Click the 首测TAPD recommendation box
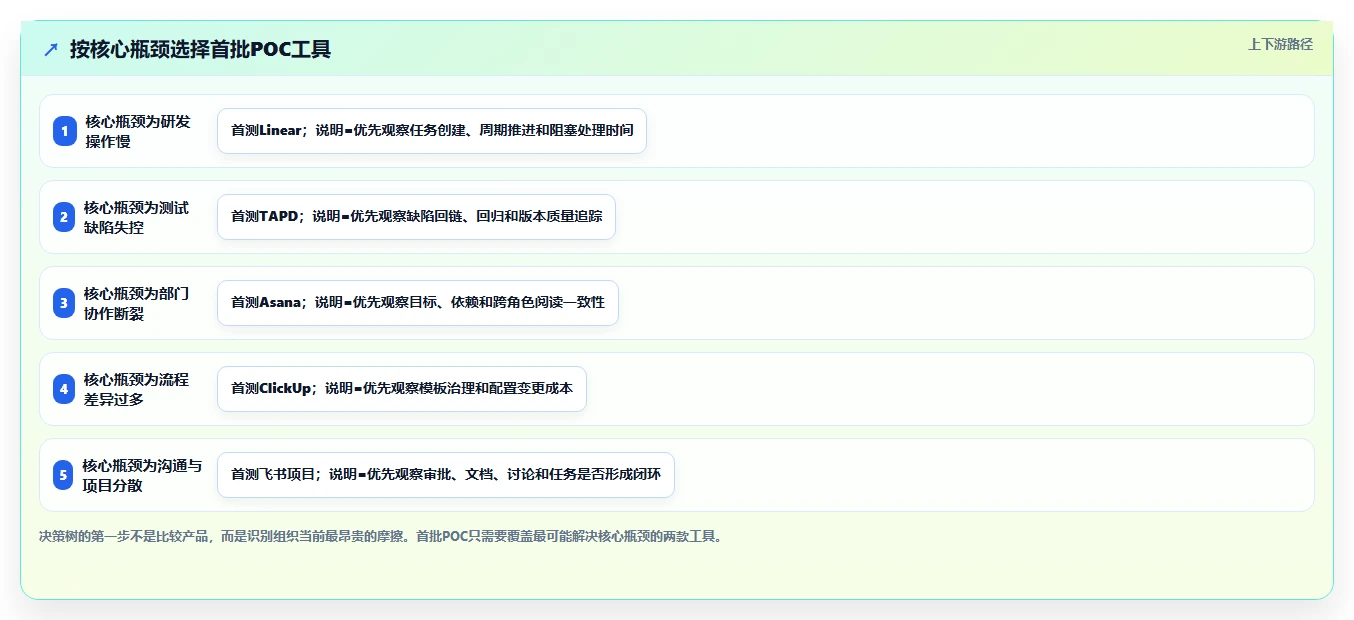The width and height of the screenshot is (1354, 620). (x=416, y=217)
